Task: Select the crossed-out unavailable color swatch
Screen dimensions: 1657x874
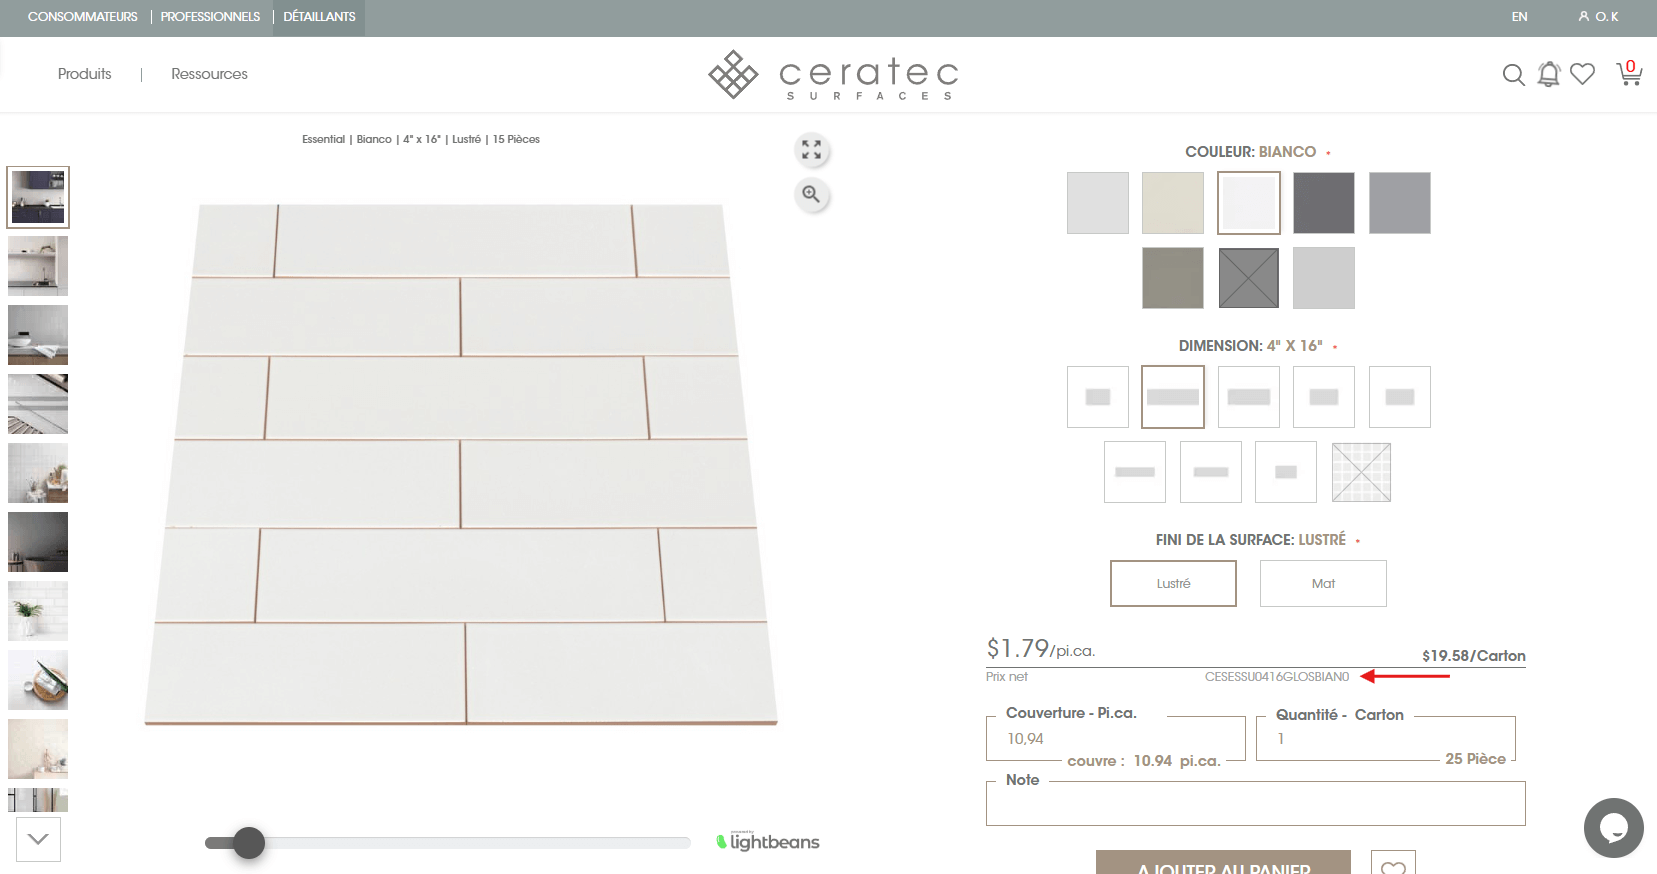Action: (x=1249, y=278)
